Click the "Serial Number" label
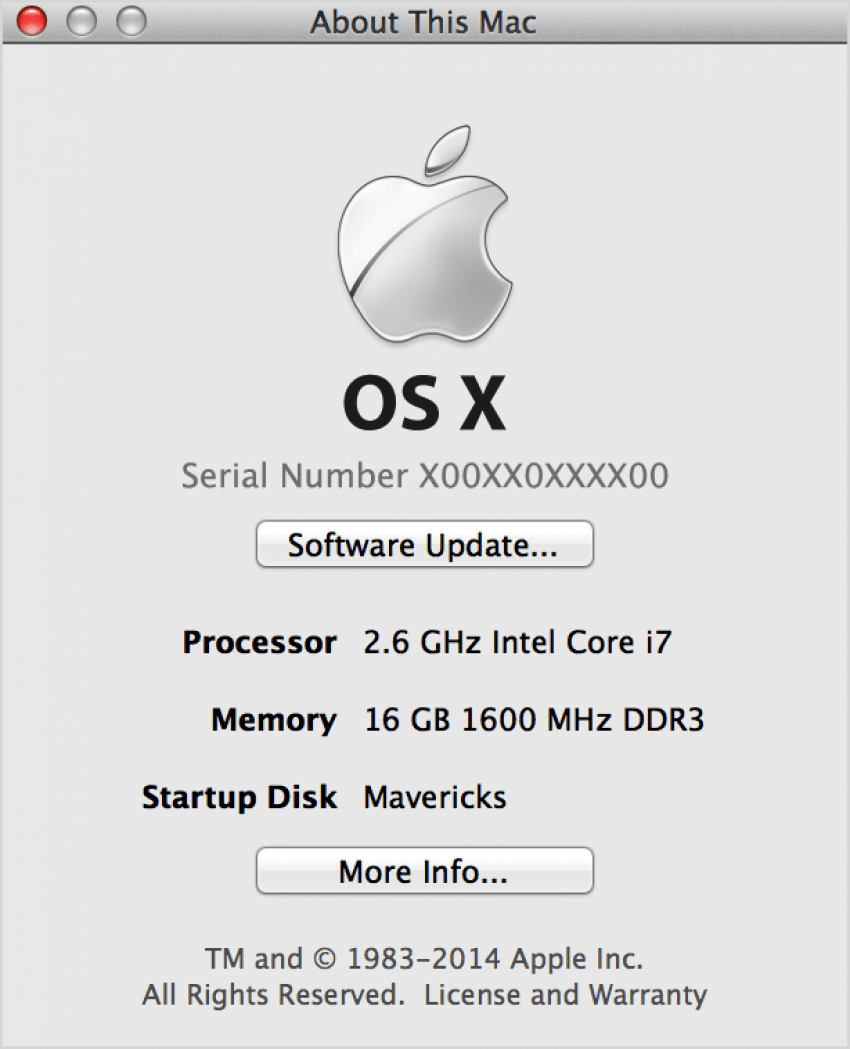 point(294,476)
